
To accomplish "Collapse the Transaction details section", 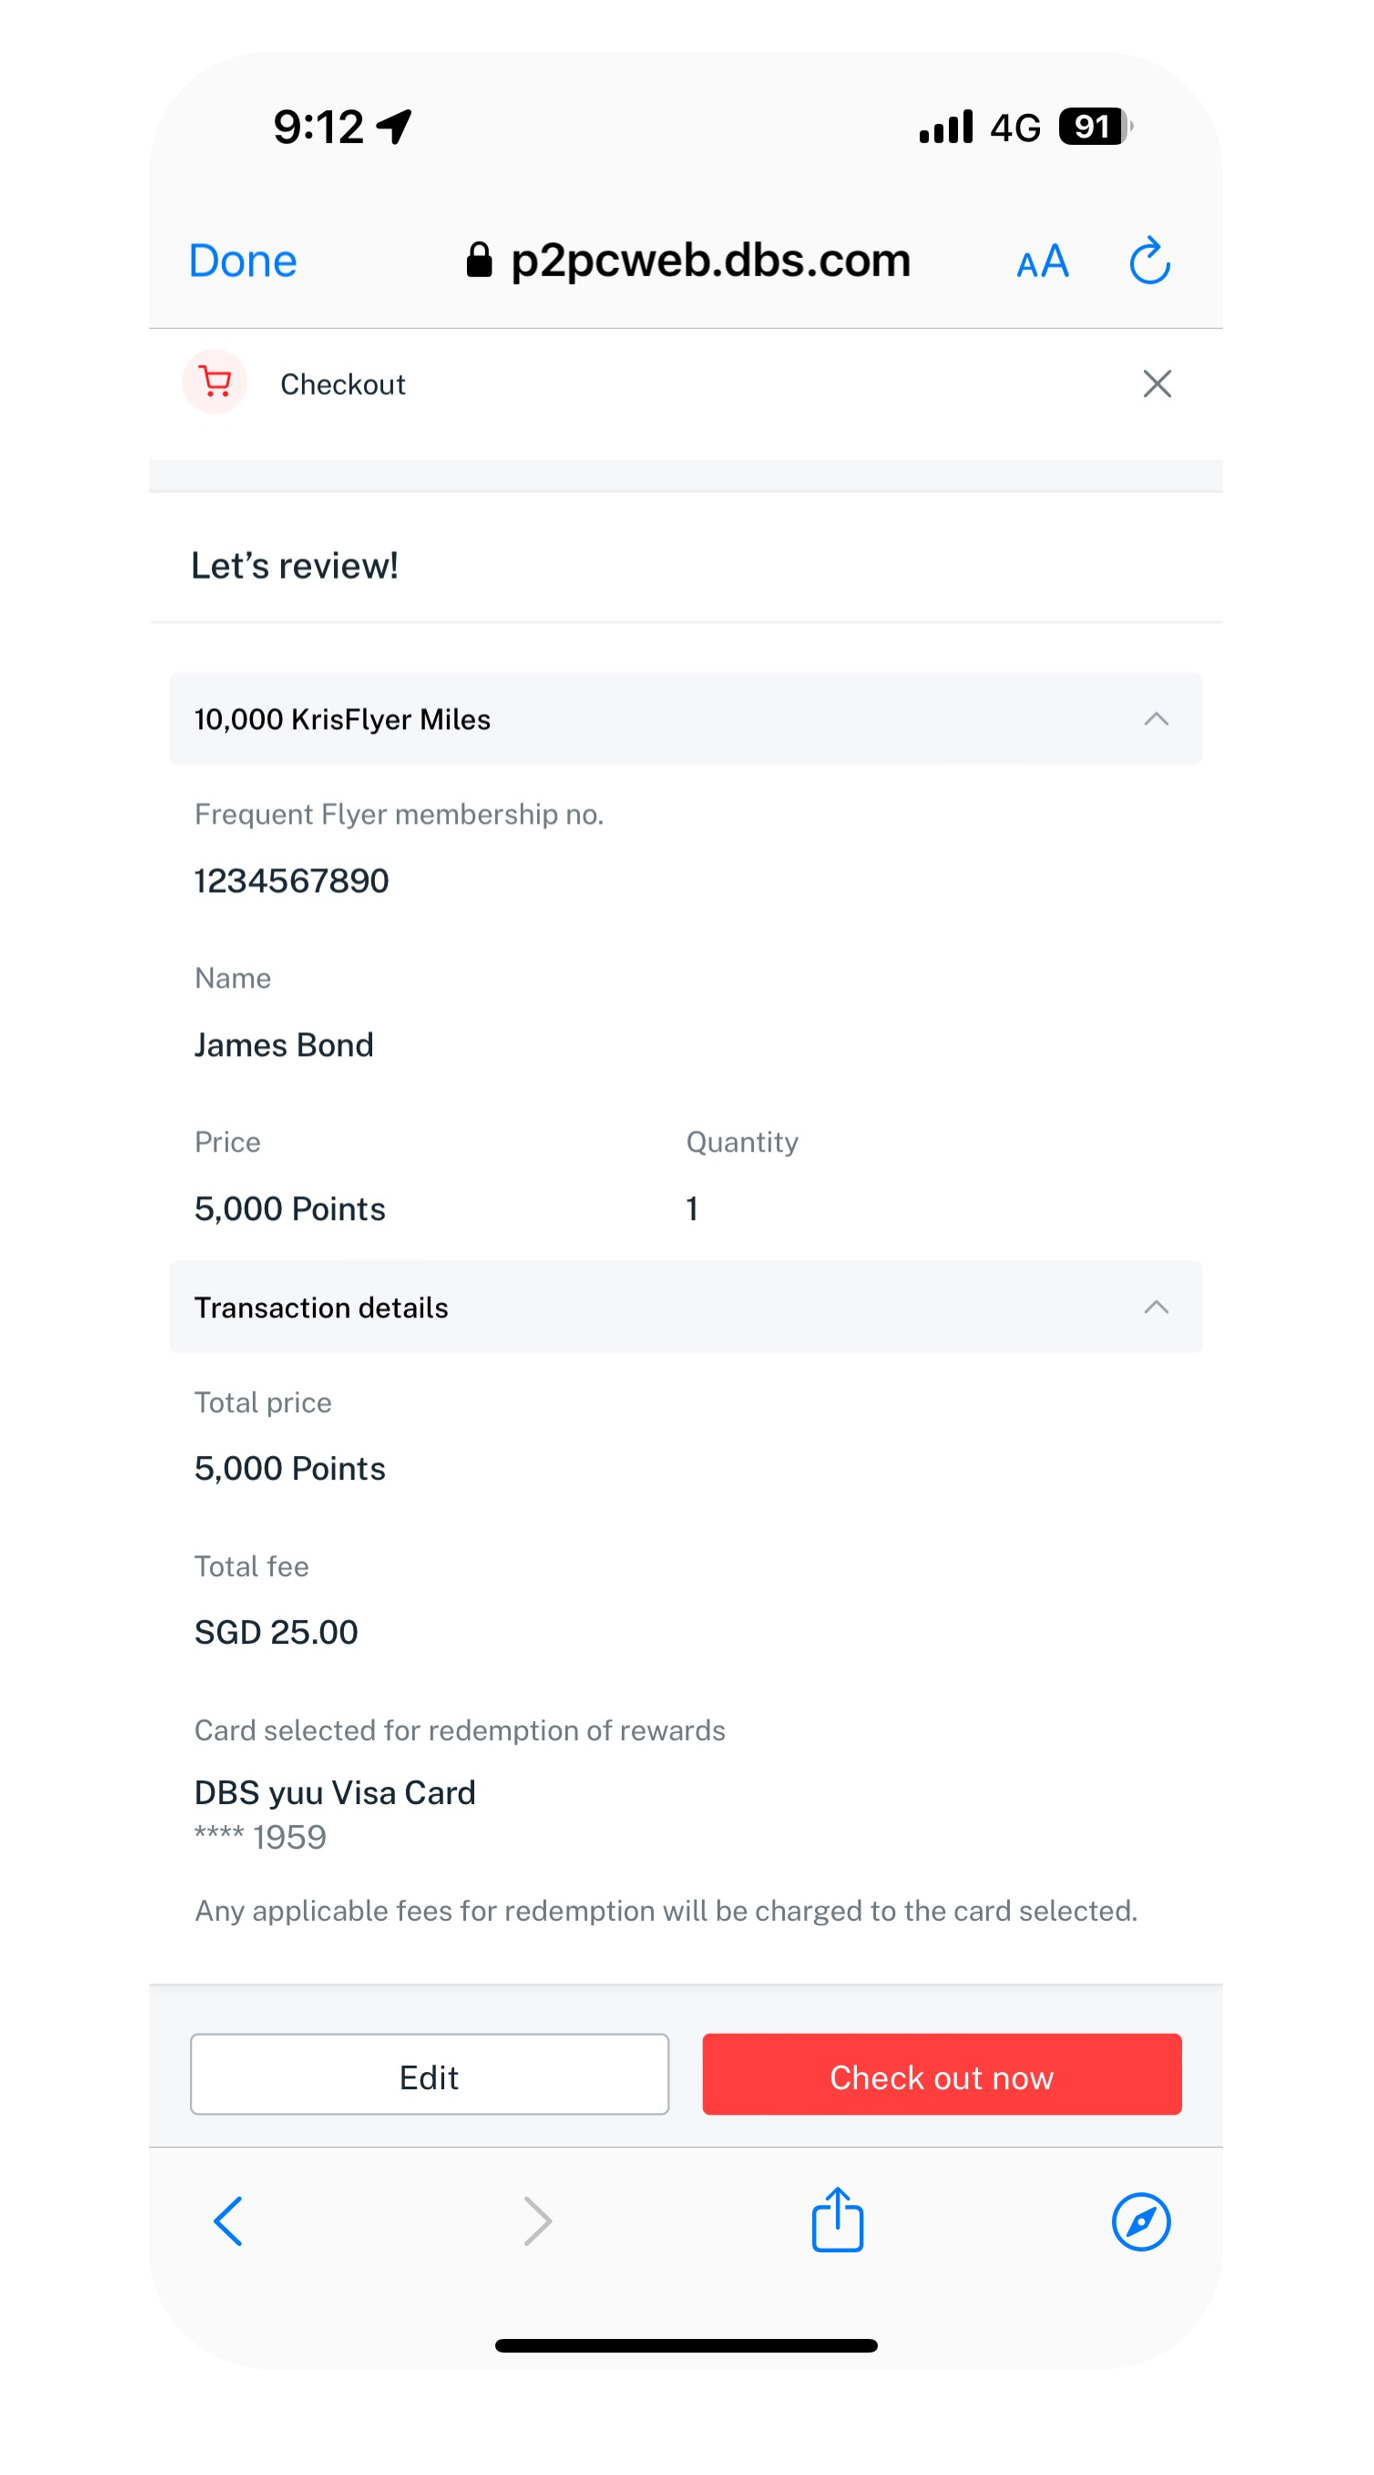I will click(1156, 1307).
